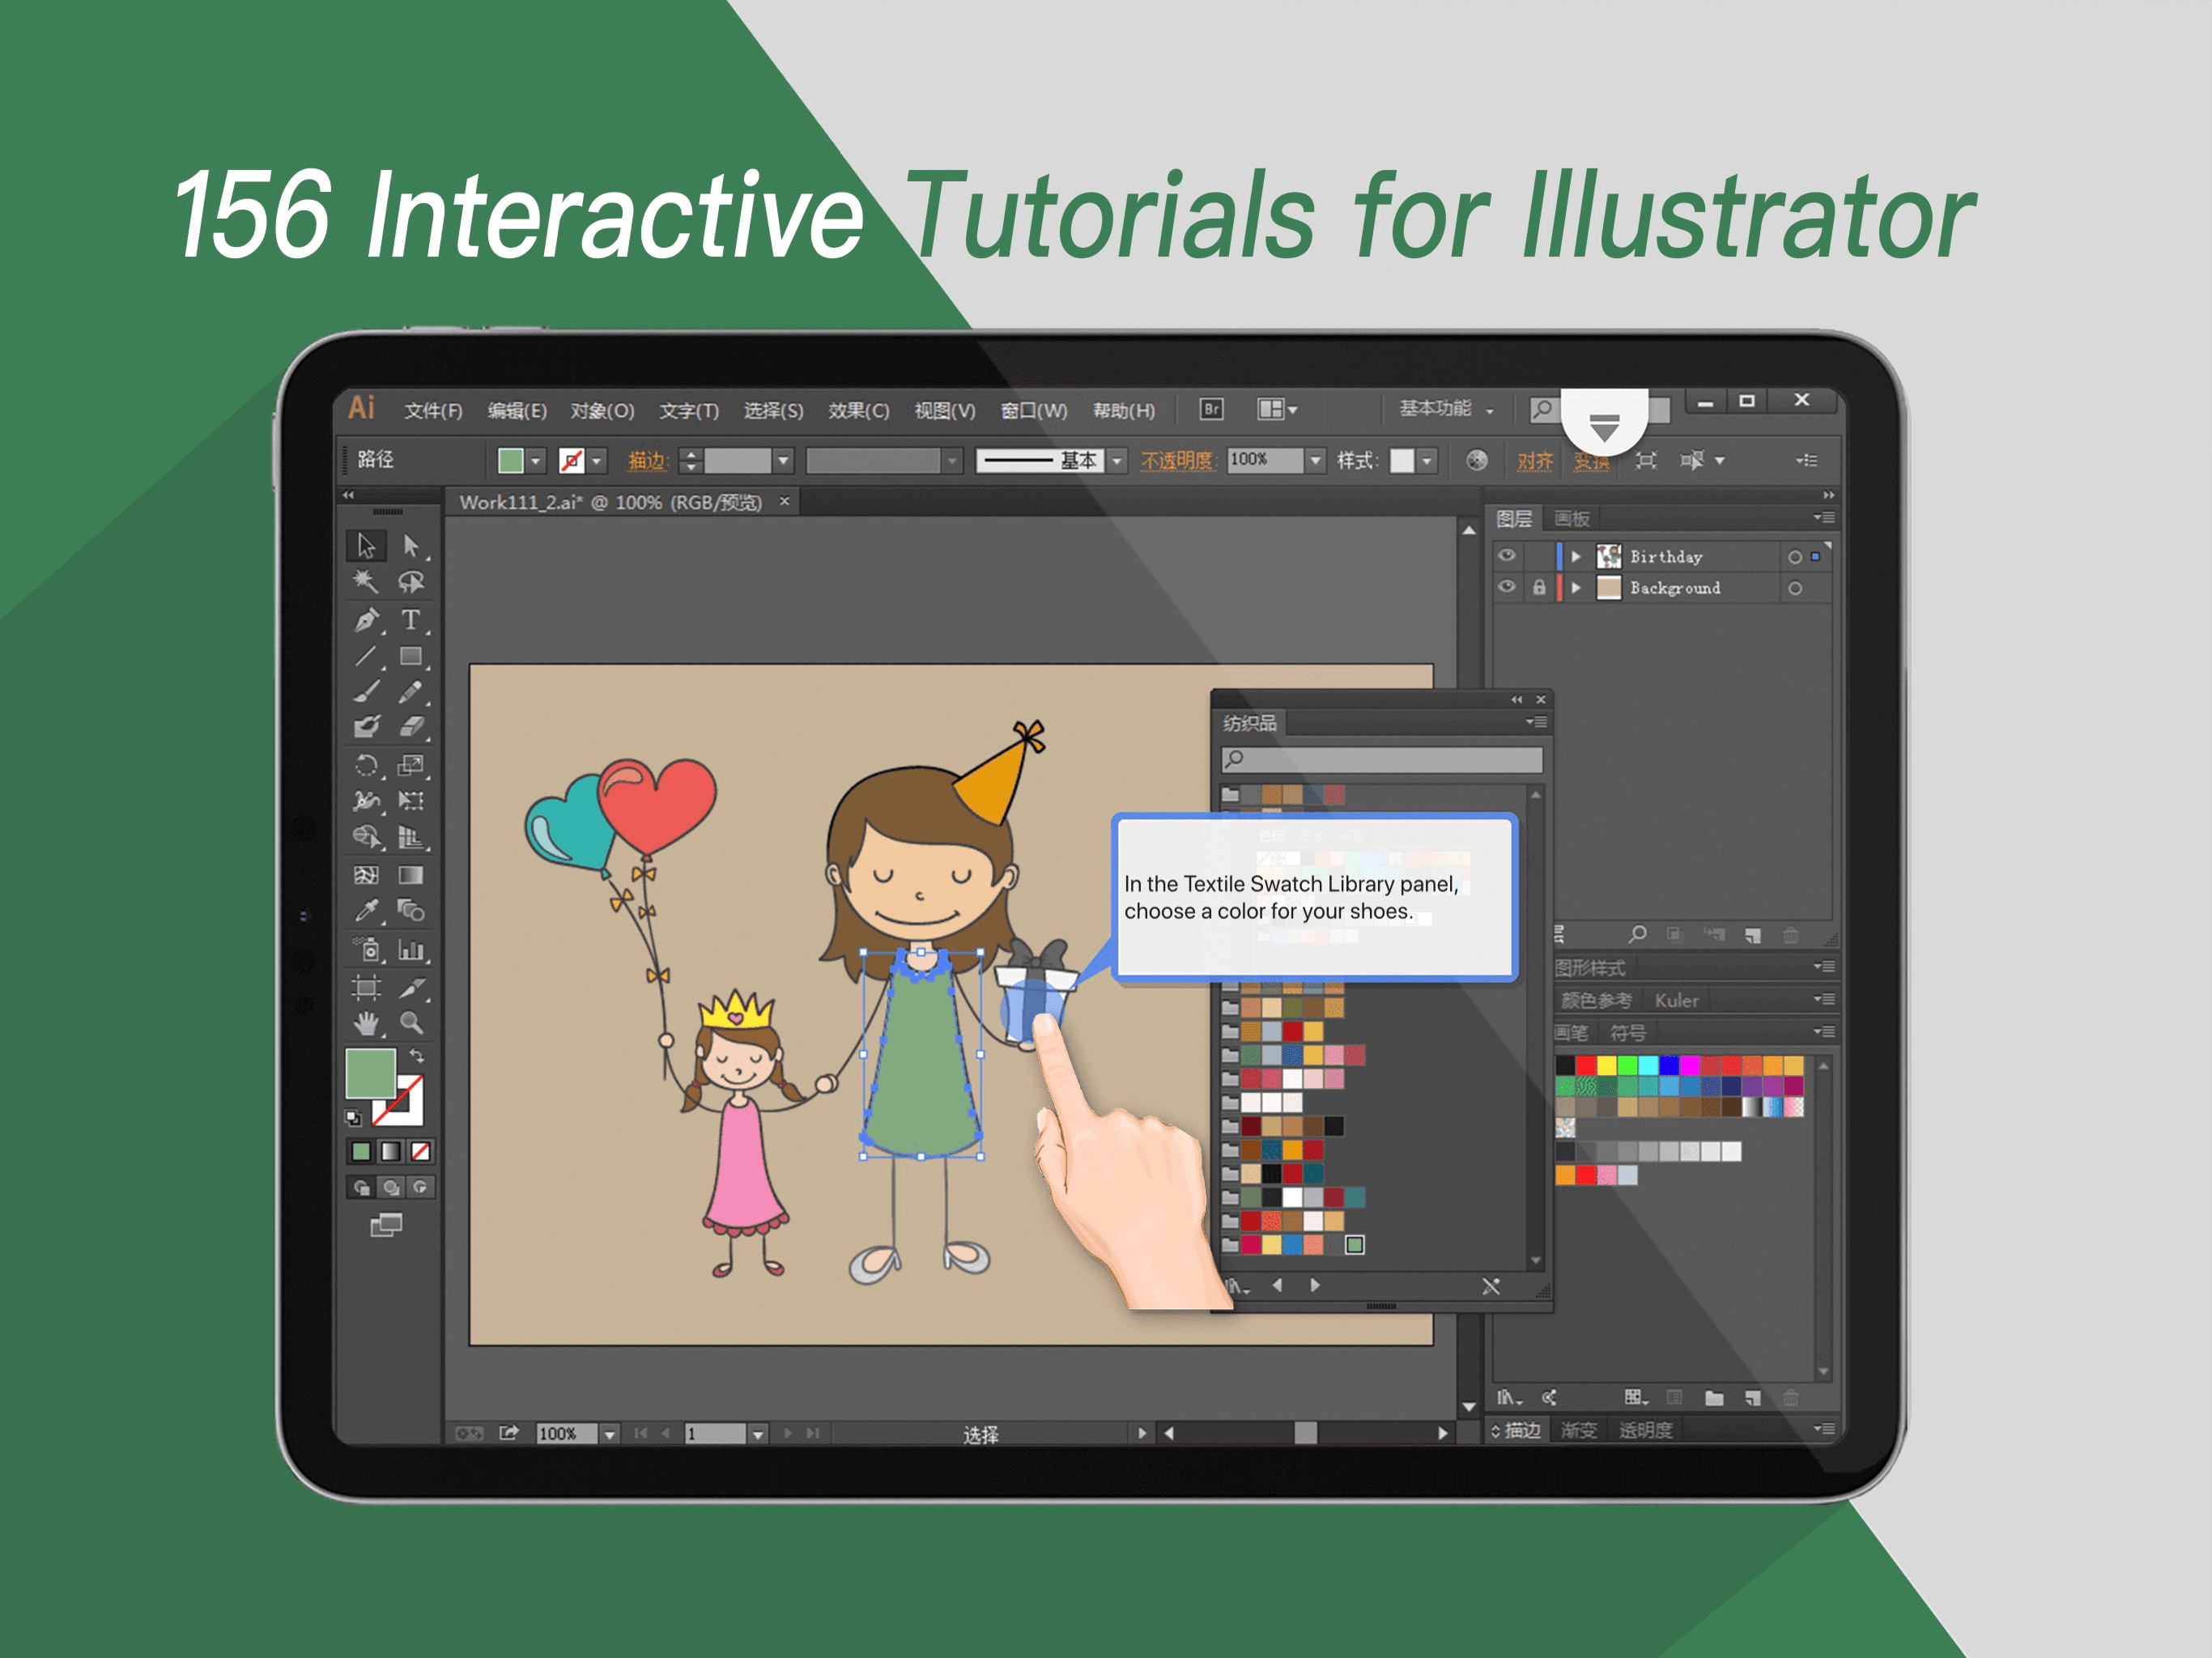Expand the Birthday layer arrow

[1576, 556]
